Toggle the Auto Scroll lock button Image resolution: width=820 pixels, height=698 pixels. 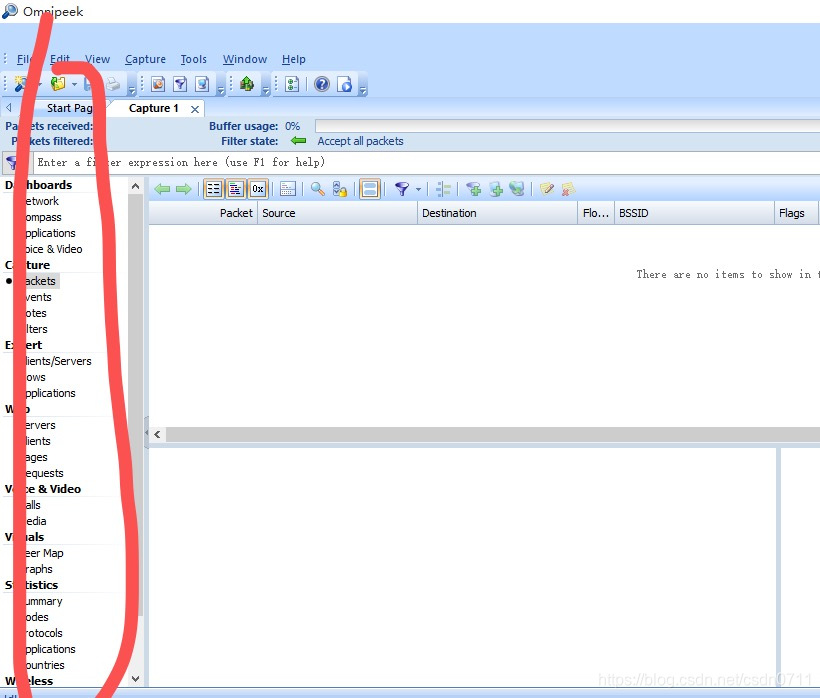340,189
